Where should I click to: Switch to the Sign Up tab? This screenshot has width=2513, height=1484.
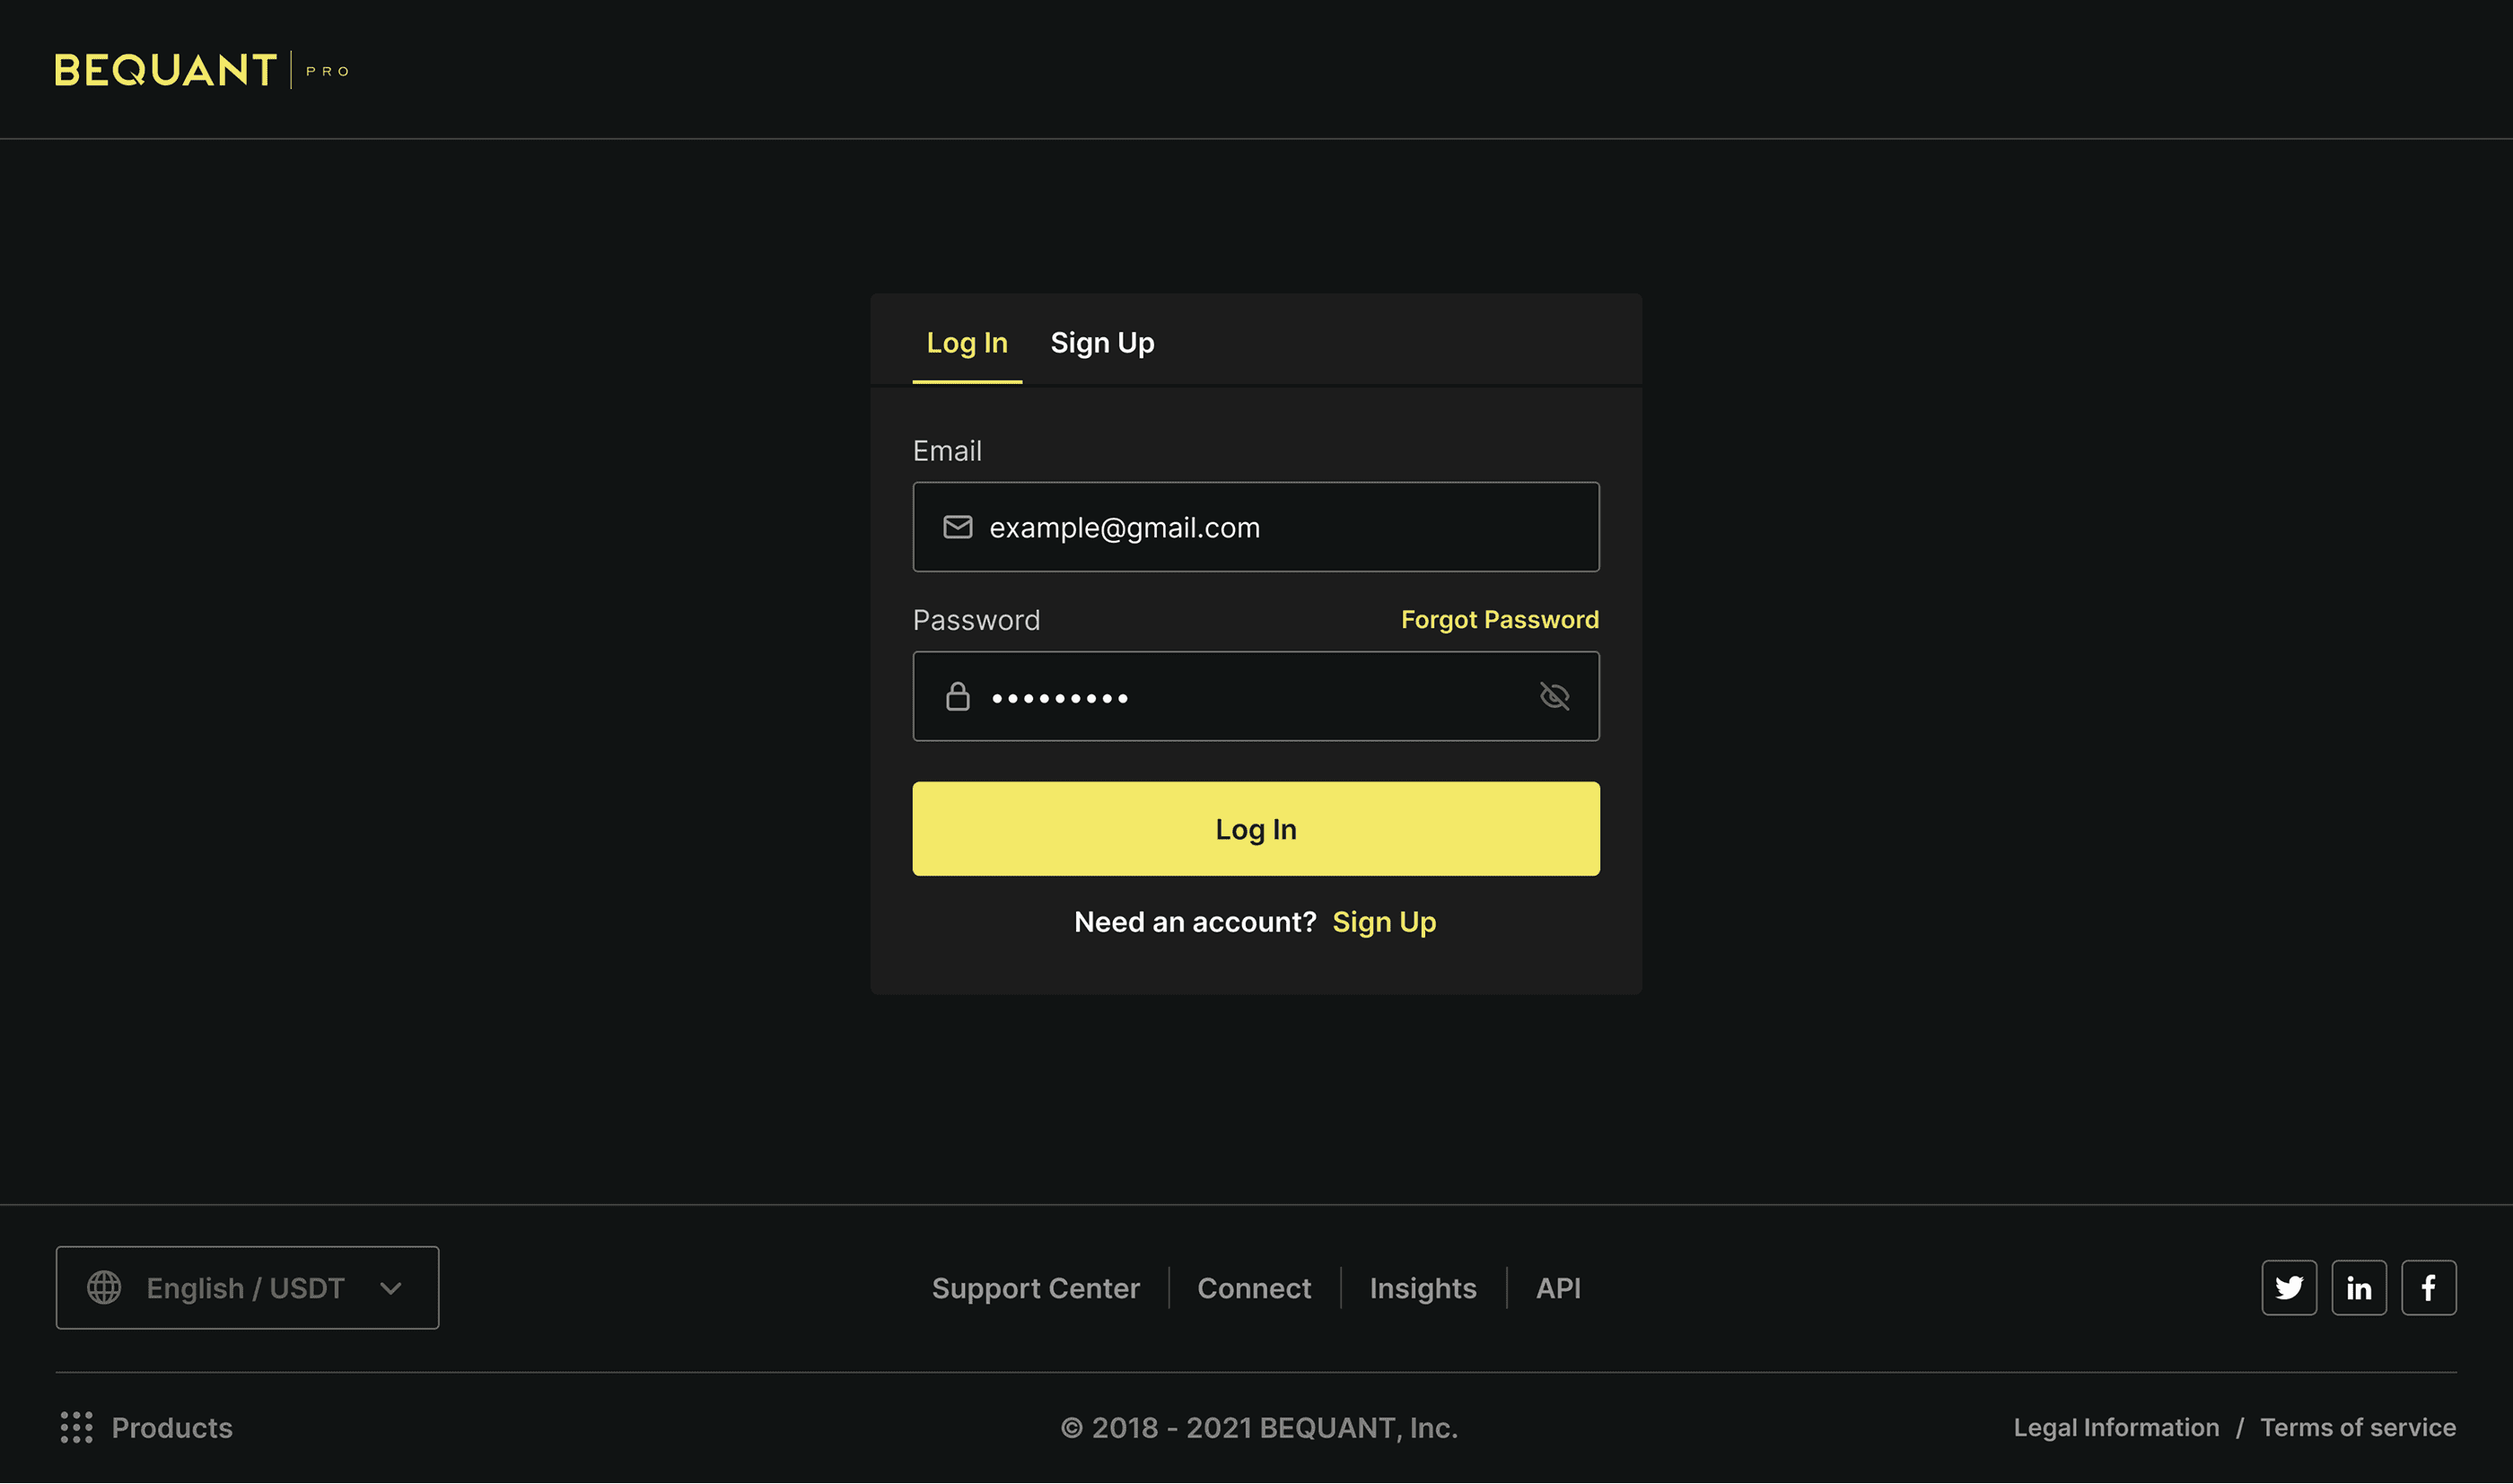coord(1102,343)
